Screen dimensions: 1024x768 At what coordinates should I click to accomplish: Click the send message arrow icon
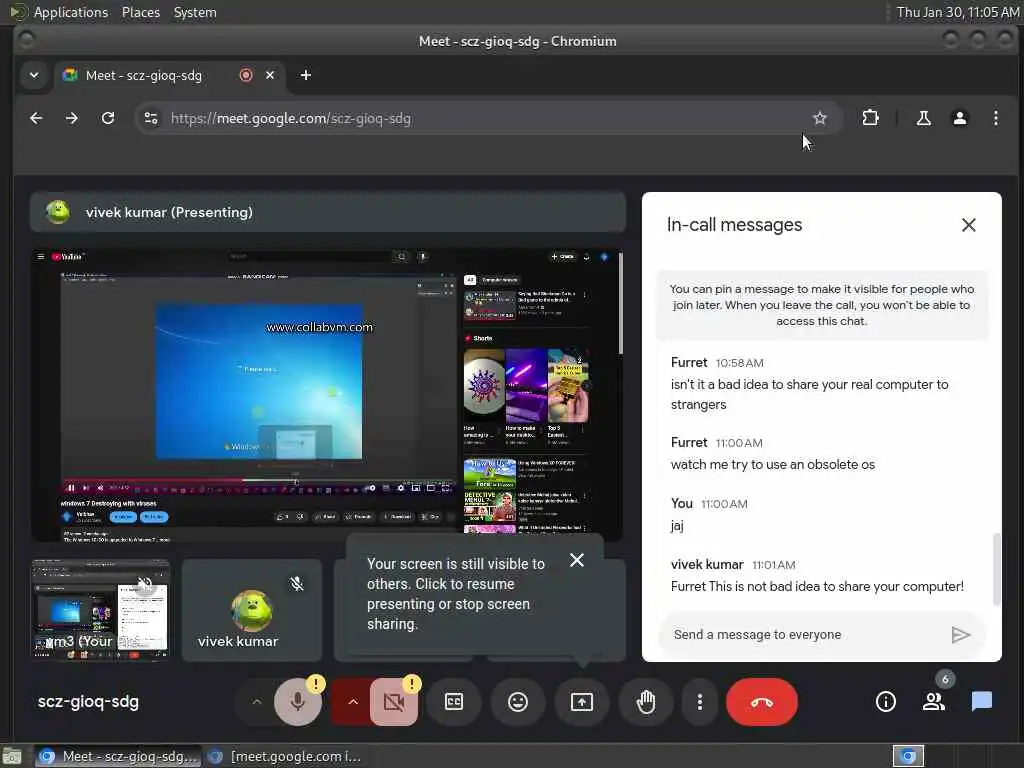coord(960,635)
